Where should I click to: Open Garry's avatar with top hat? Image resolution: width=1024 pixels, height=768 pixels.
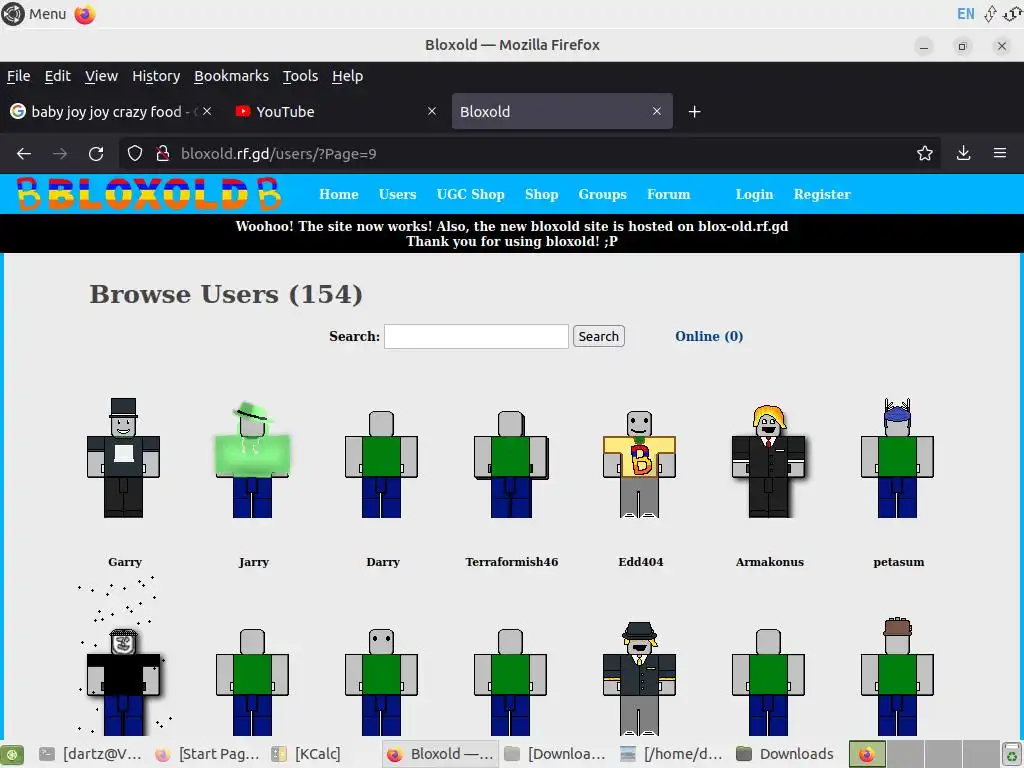point(123,458)
